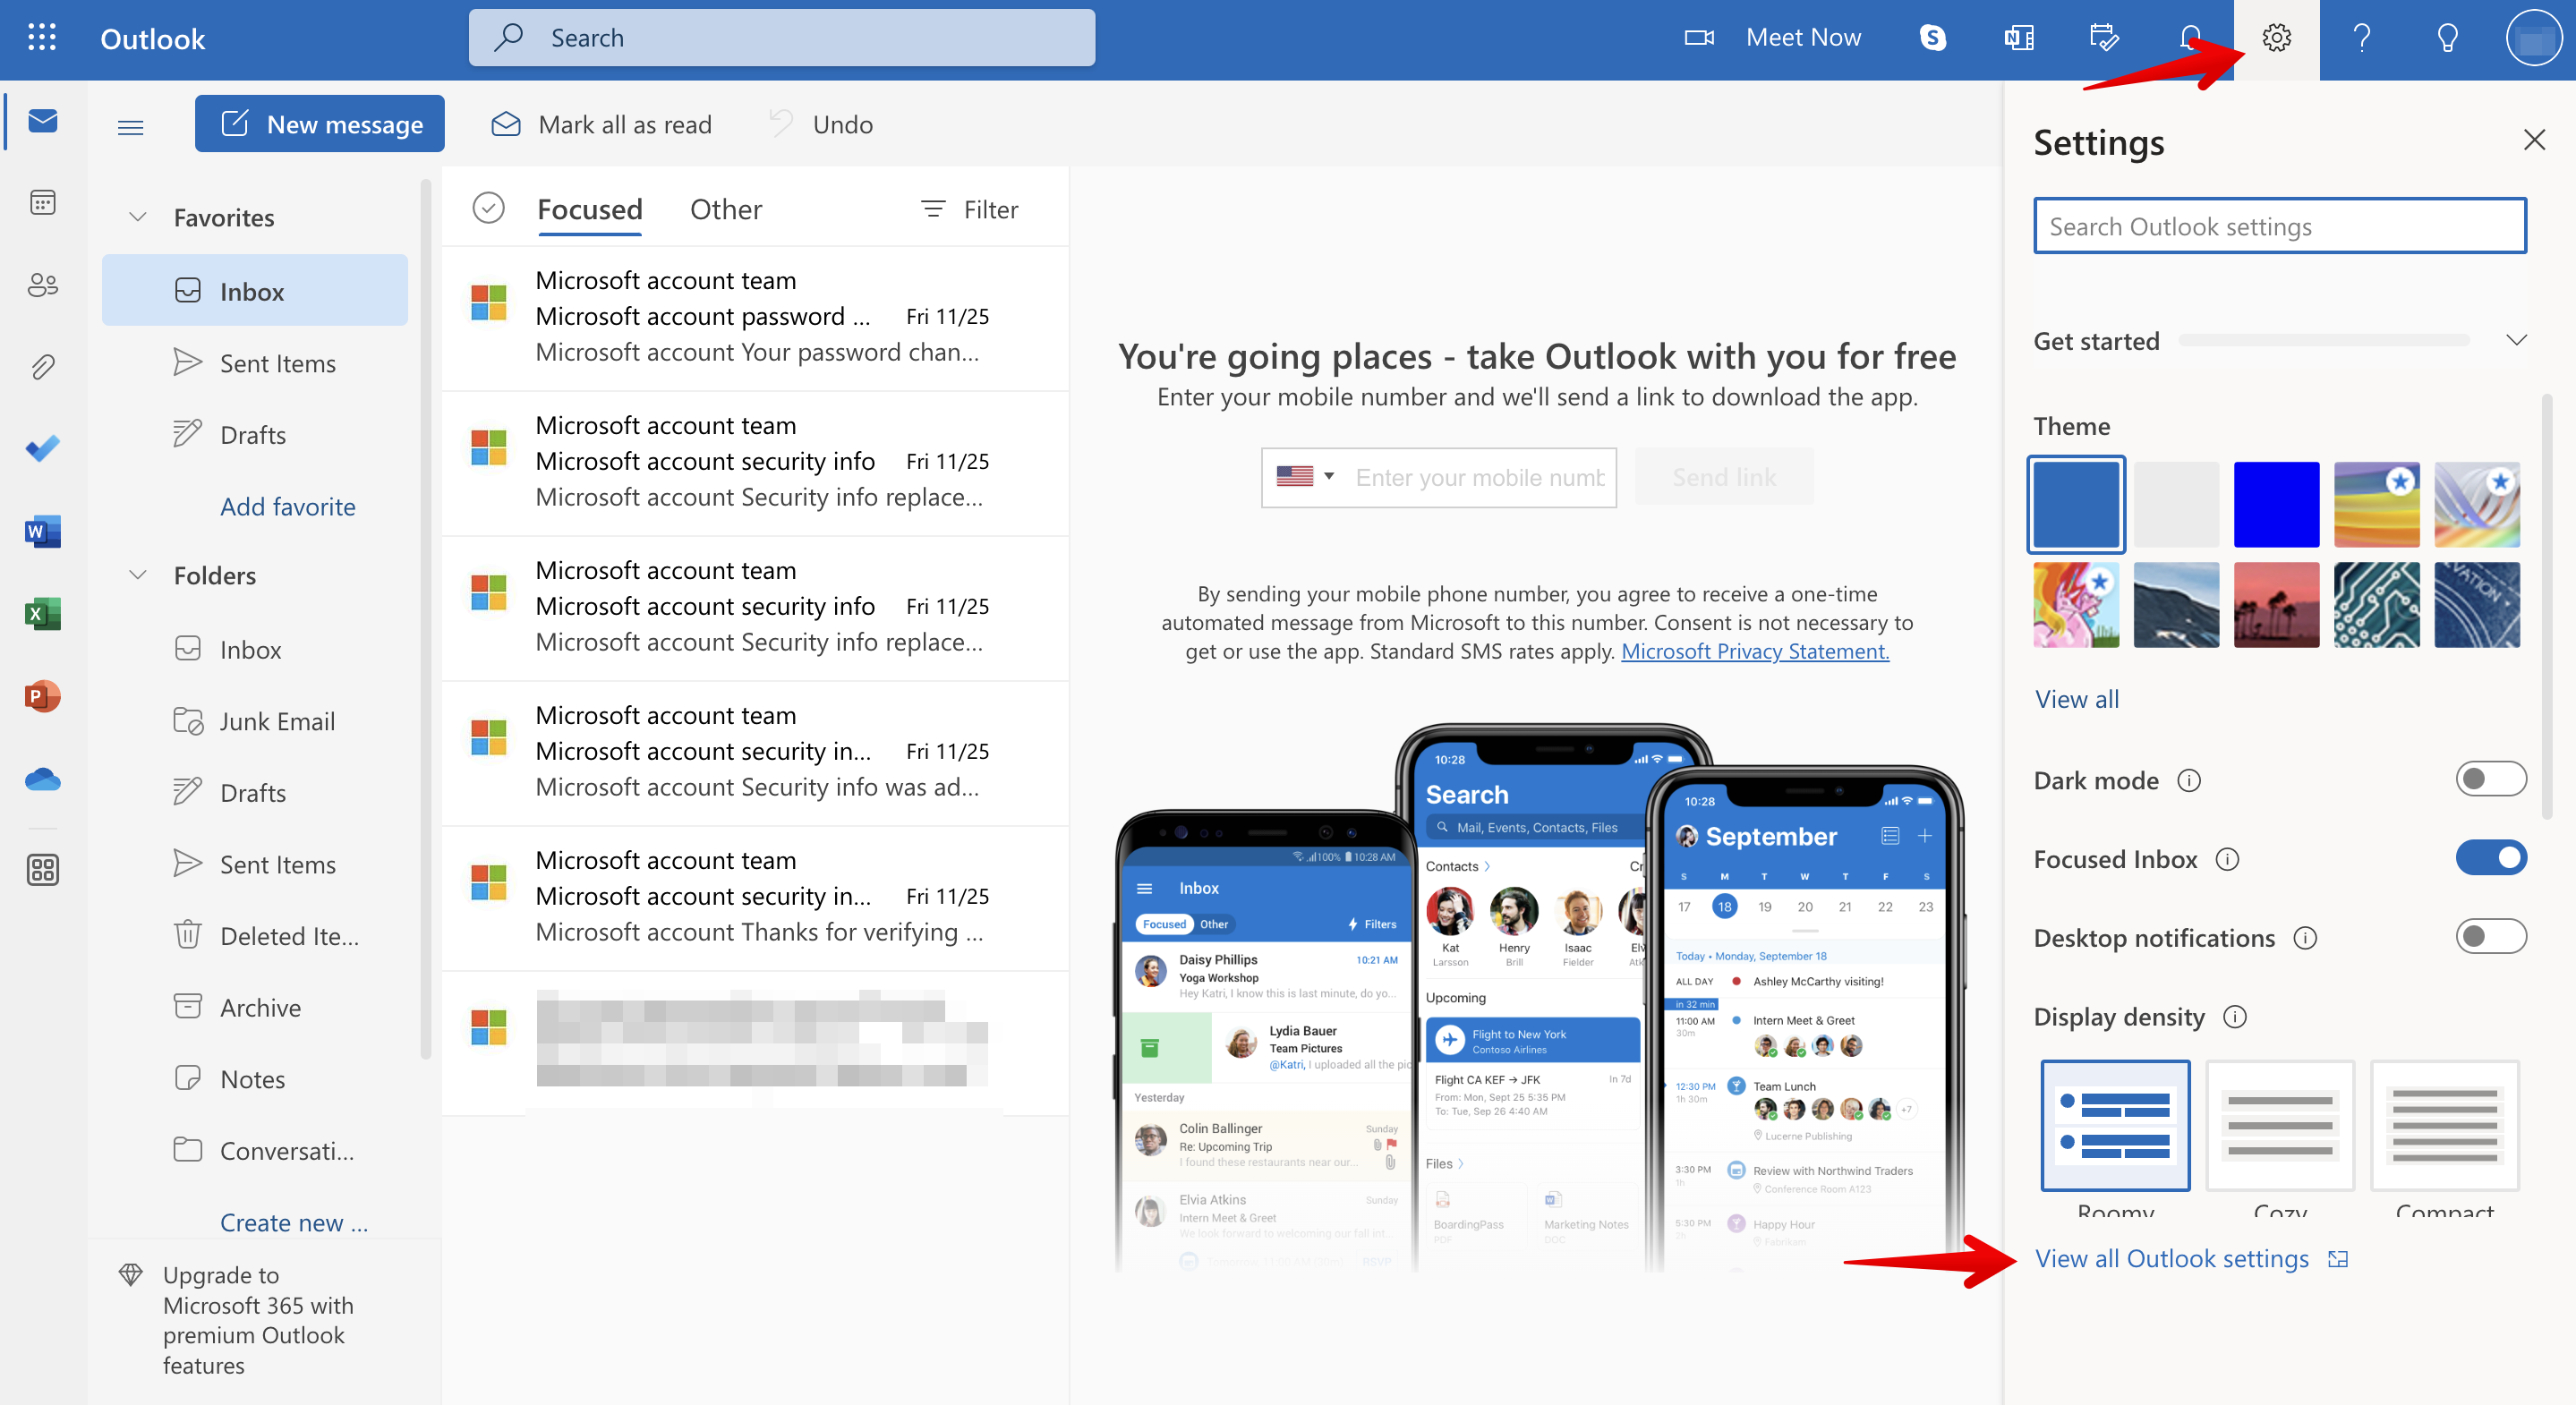Open the People icon in left rail
This screenshot has width=2576, height=1405.
point(42,285)
